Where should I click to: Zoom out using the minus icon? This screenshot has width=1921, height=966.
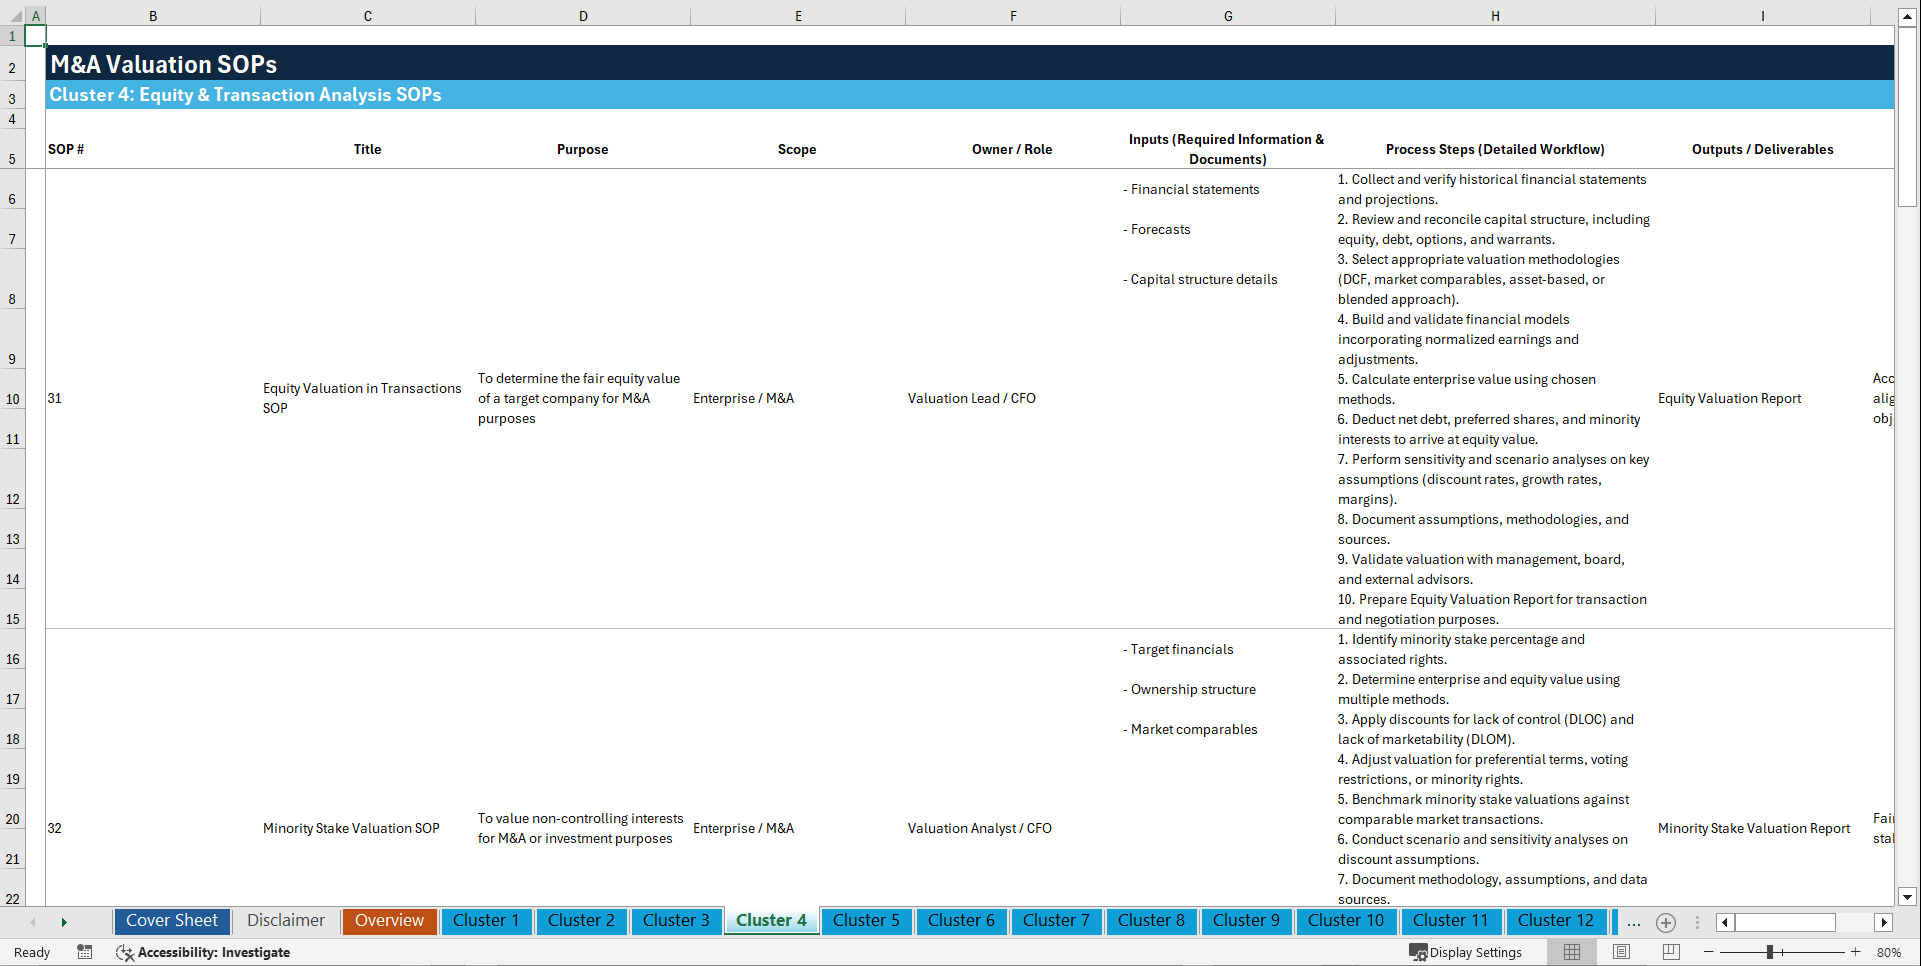pos(1709,952)
